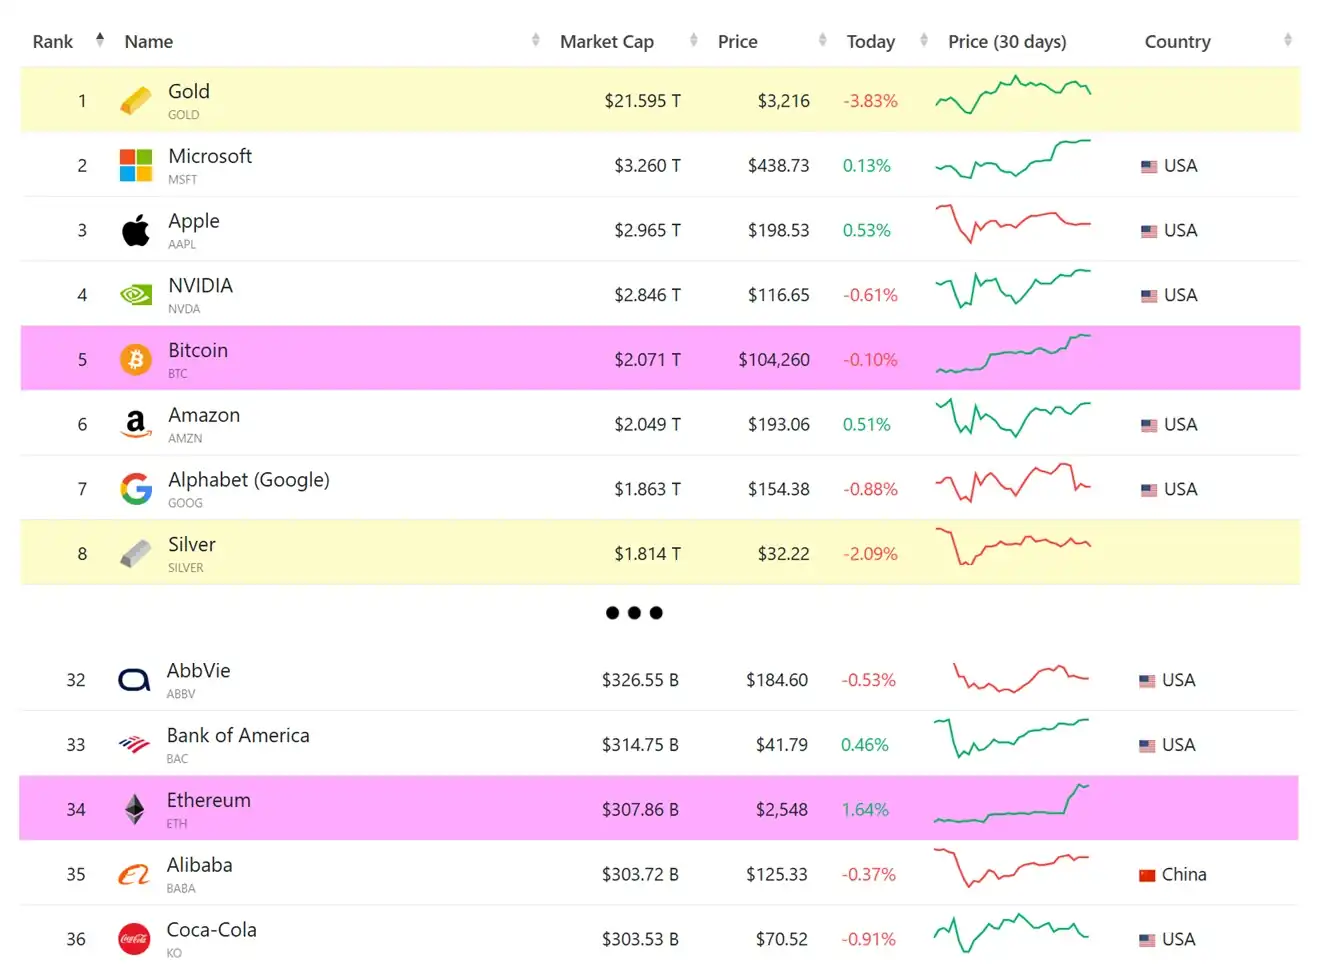Click the Today column header
The image size is (1321, 964).
871,42
